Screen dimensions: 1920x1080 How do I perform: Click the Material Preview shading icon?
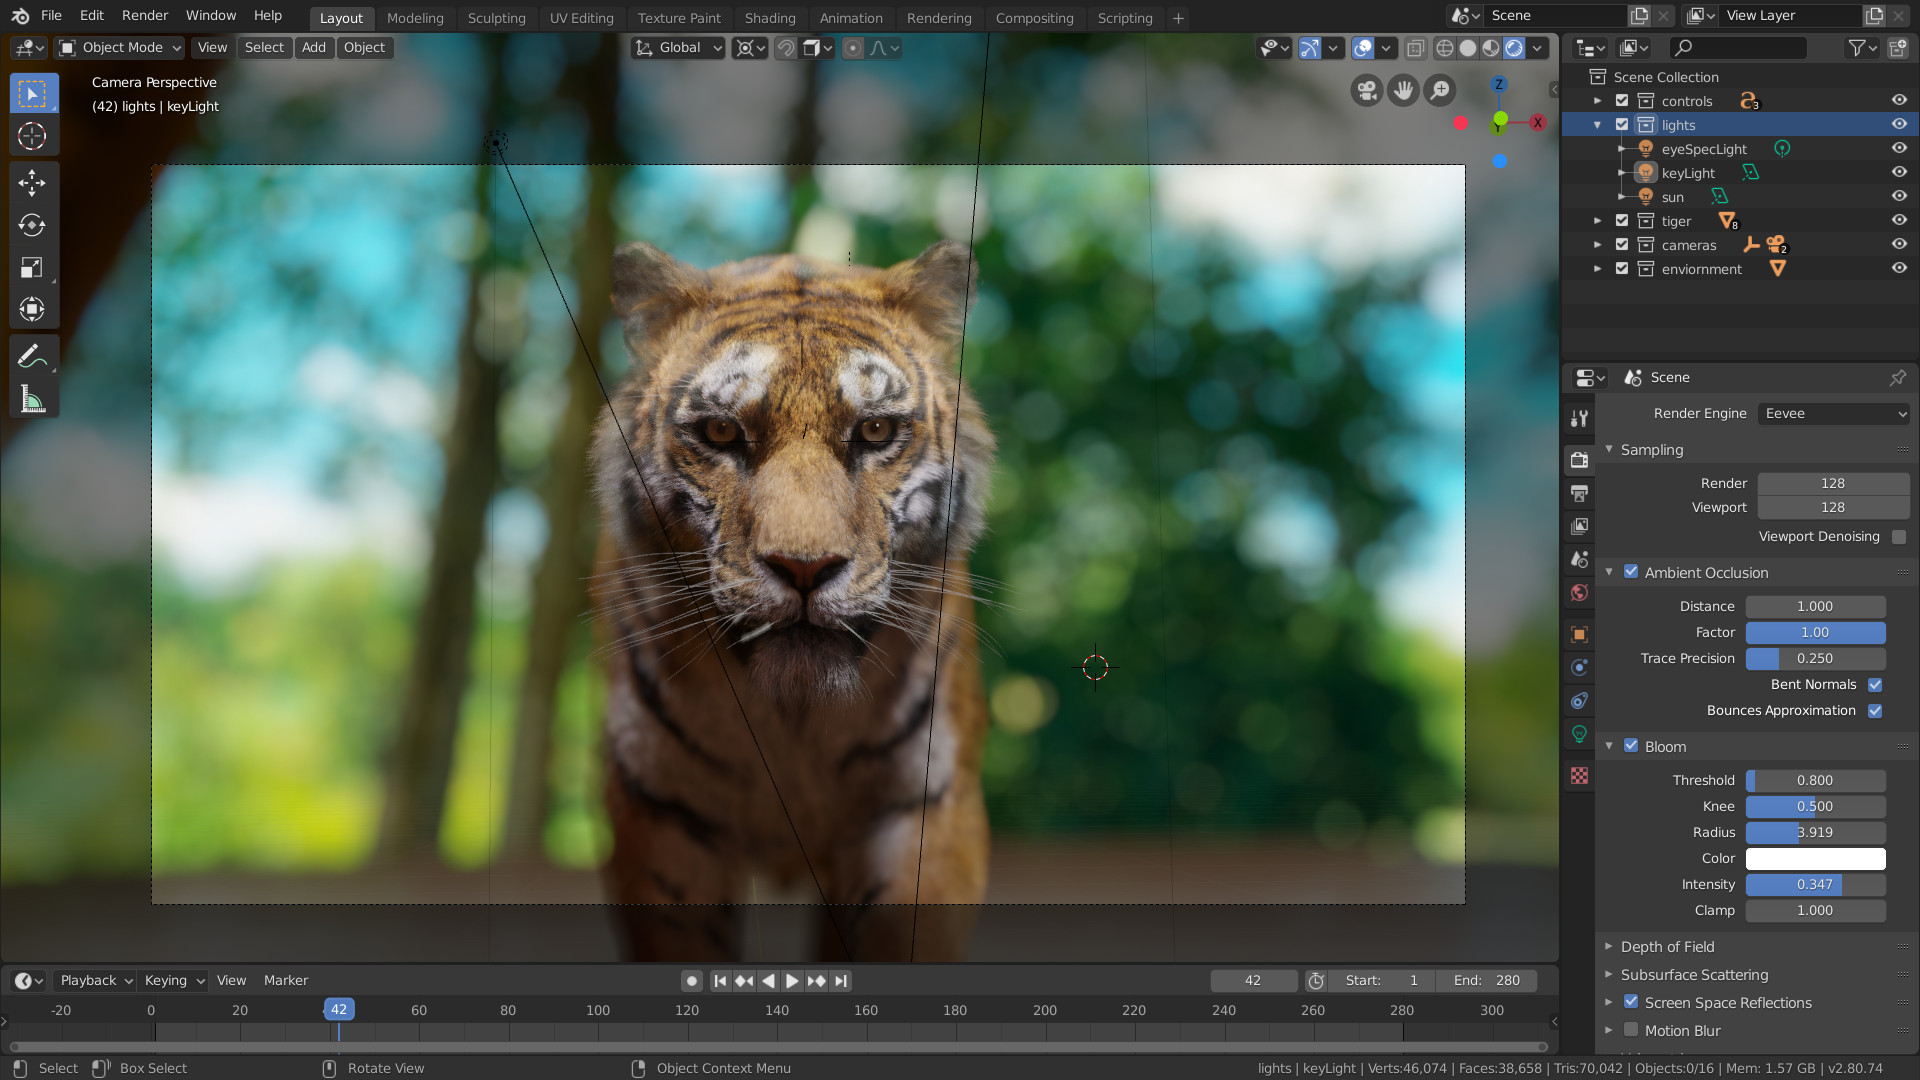pos(1487,47)
